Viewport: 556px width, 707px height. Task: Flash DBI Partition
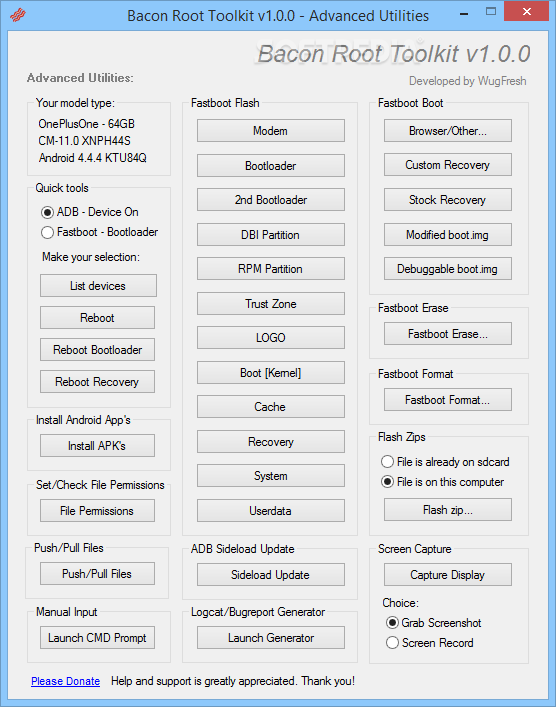click(271, 234)
